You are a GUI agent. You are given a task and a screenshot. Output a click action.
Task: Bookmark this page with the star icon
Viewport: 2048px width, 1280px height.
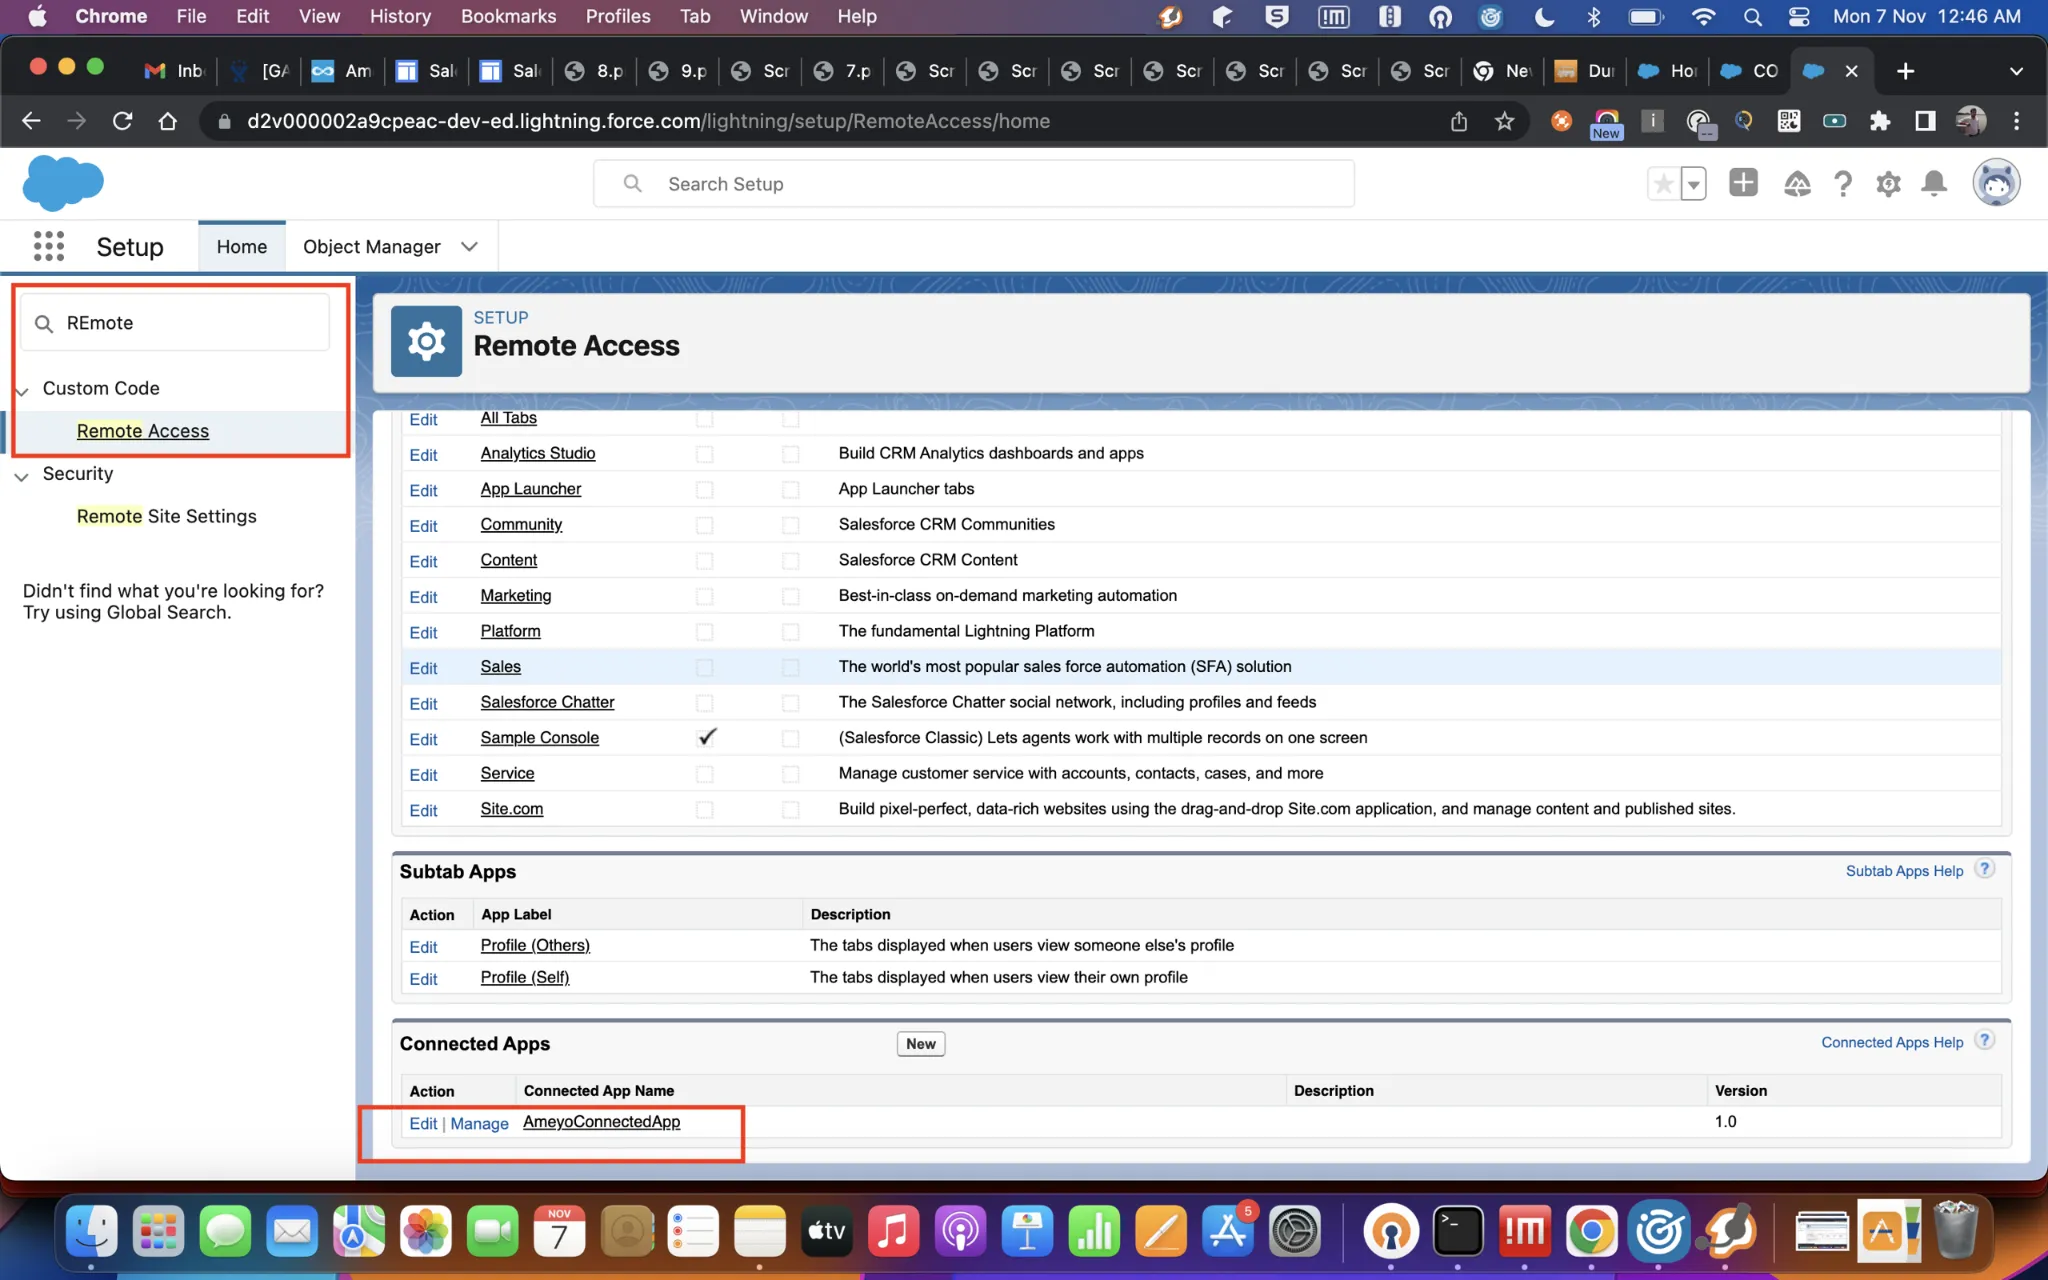pyautogui.click(x=1504, y=121)
